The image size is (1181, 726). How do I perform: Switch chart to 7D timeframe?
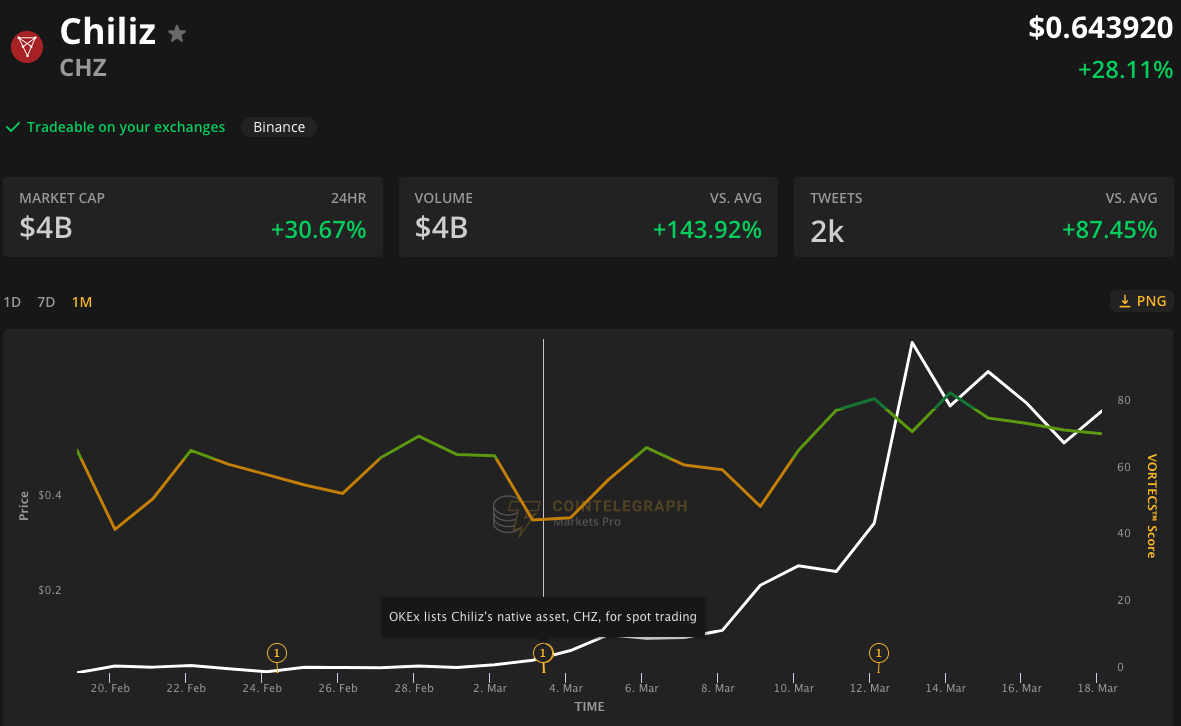46,302
